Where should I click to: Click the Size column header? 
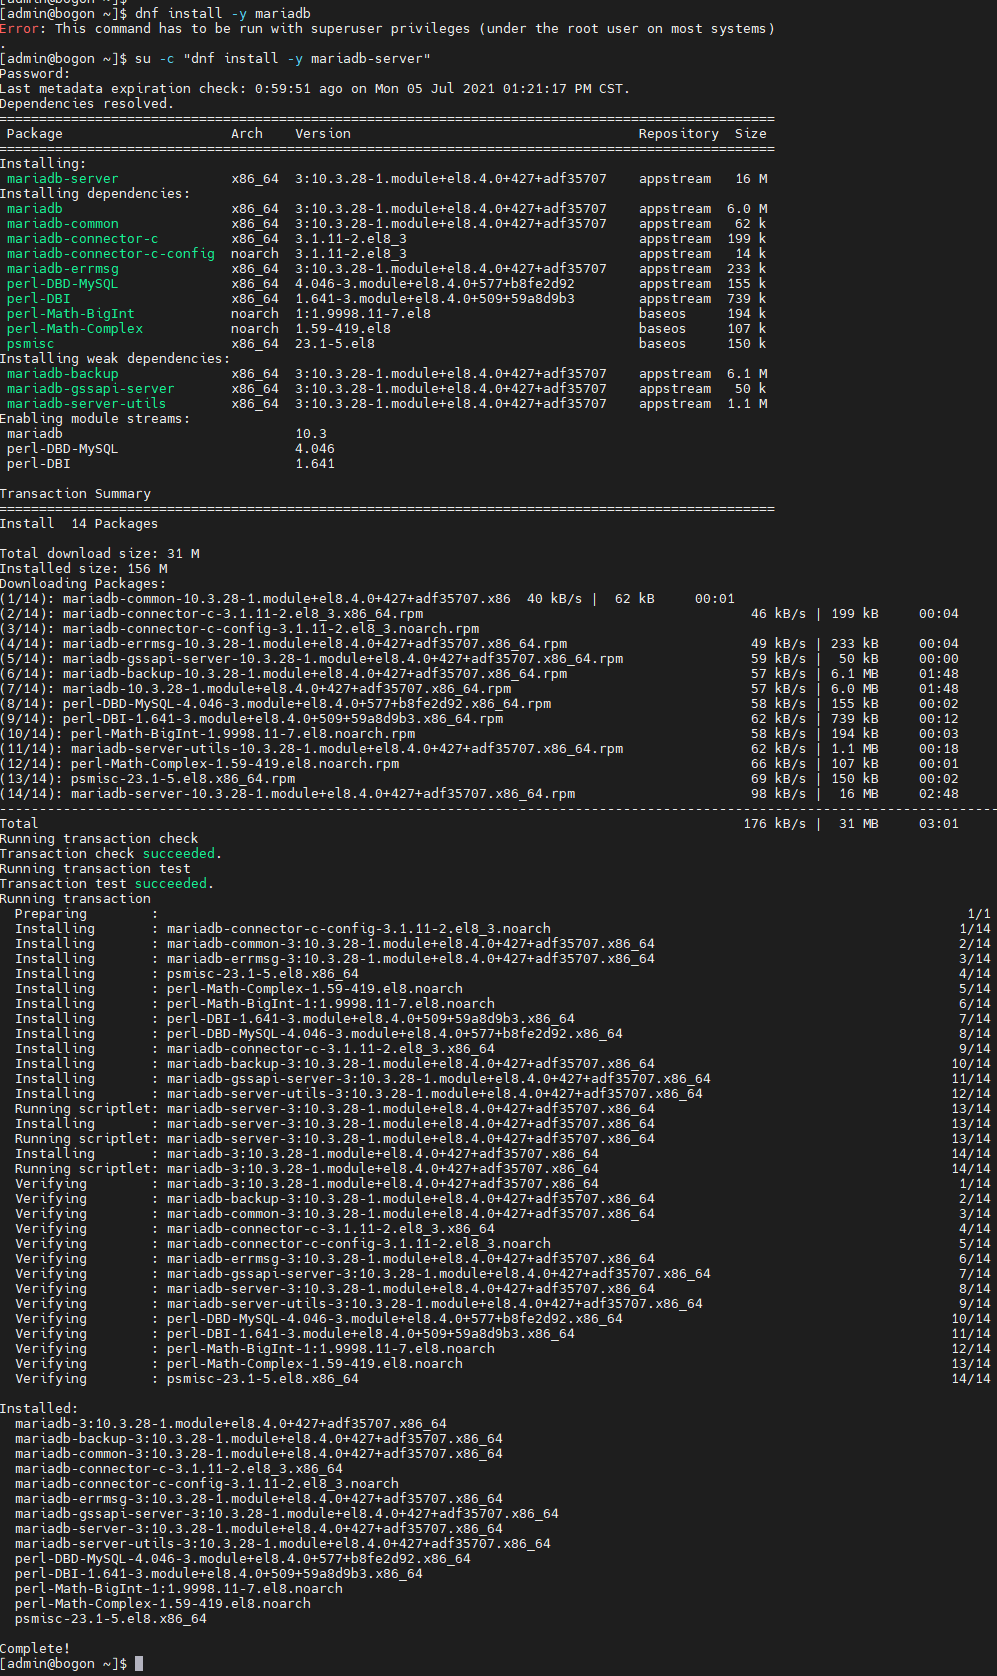tap(750, 134)
